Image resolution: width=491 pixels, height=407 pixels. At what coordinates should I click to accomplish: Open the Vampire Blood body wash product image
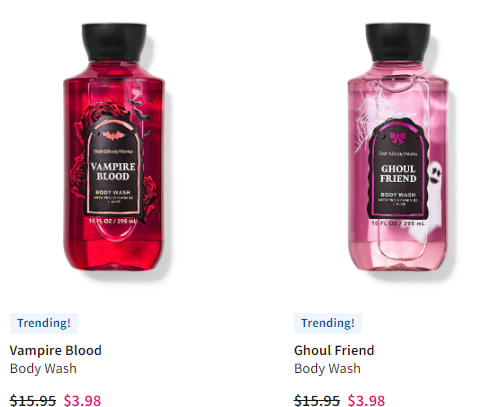point(114,147)
